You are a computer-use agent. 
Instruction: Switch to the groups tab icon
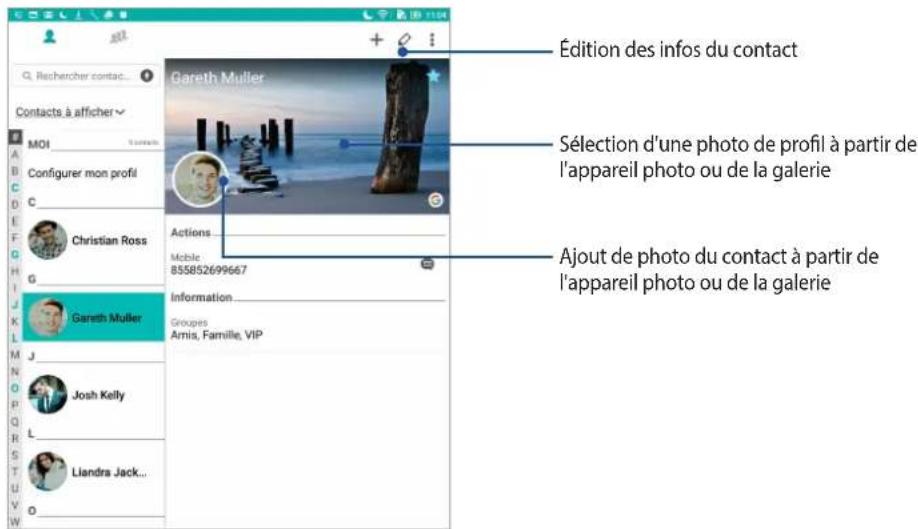pyautogui.click(x=115, y=39)
